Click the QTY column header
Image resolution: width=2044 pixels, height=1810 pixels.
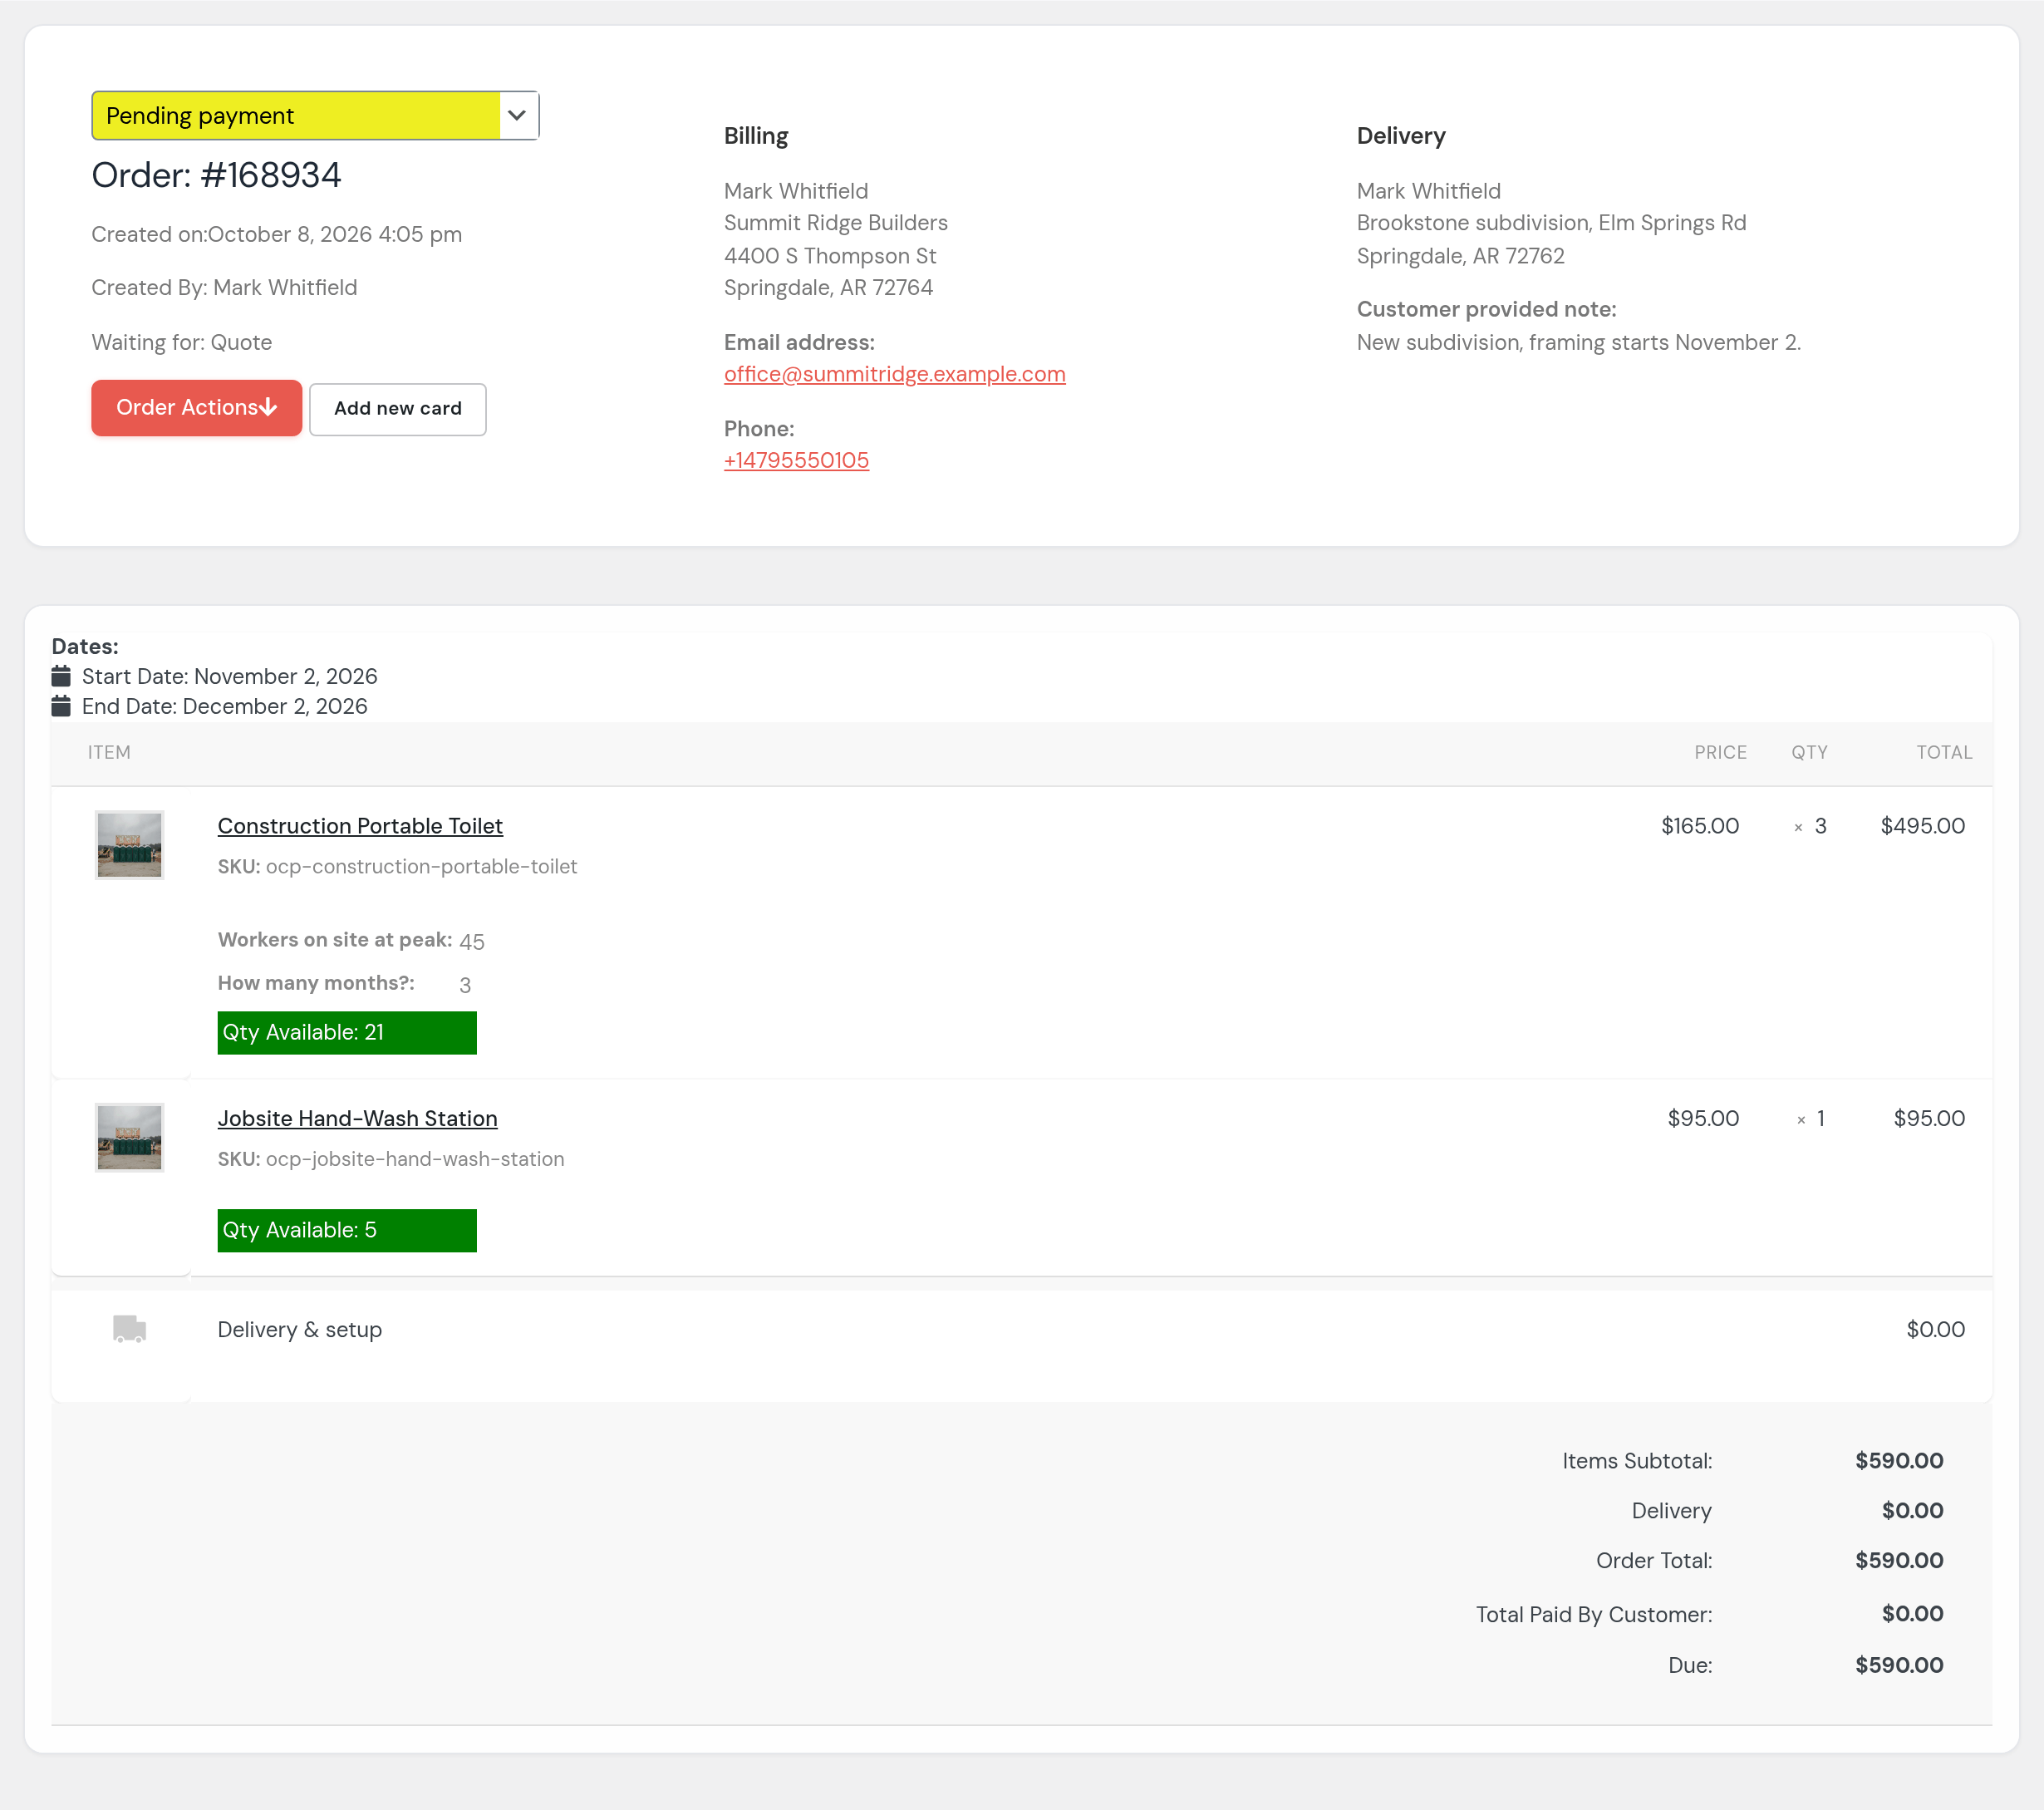(1809, 752)
